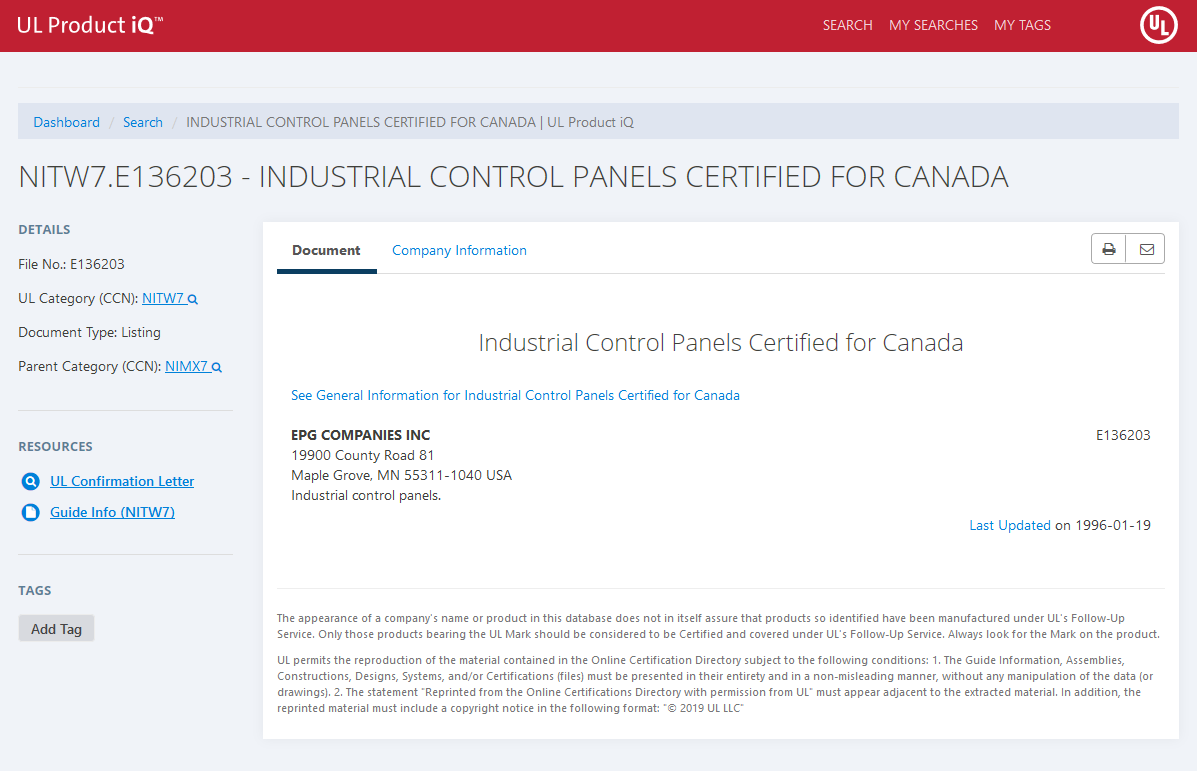
Task: Follow the Search breadcrumb link
Action: [x=143, y=122]
